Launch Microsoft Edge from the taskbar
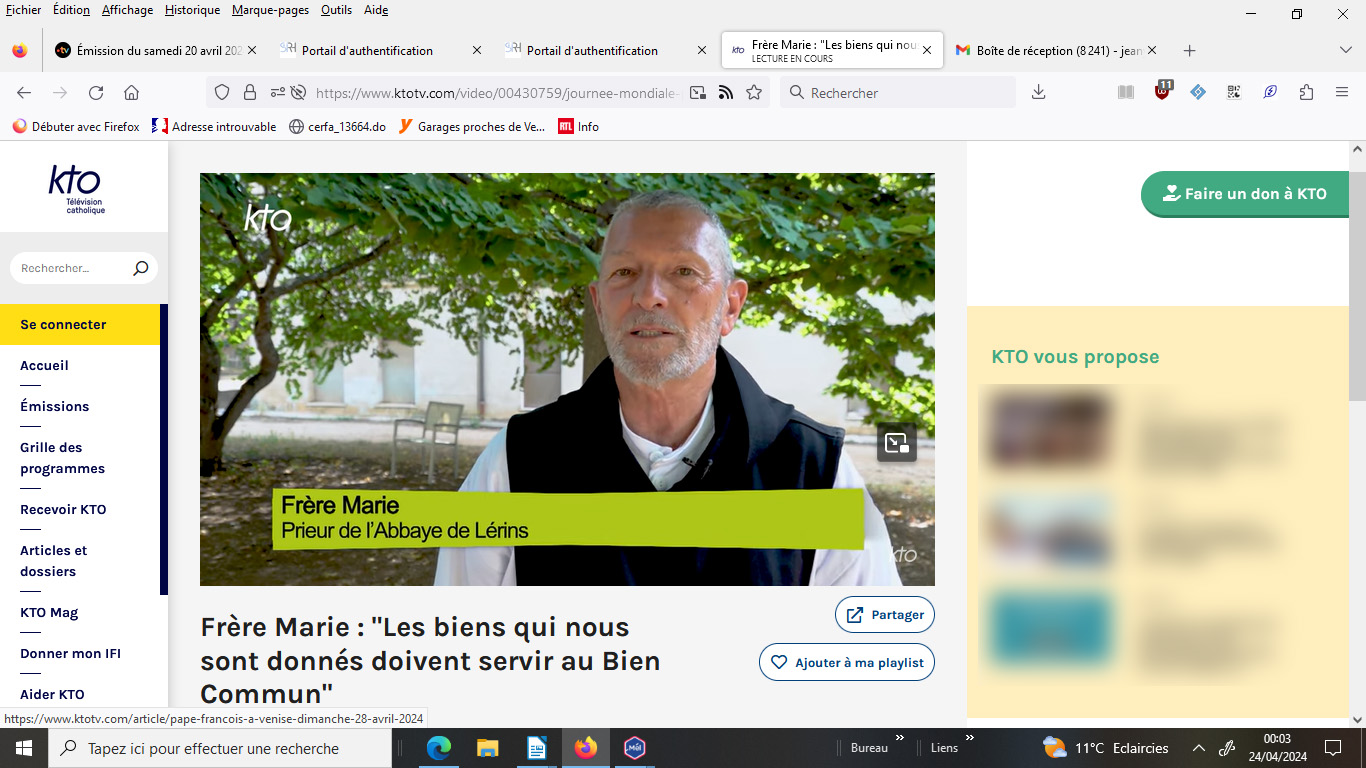Screen dimensions: 1366x768 (x=439, y=748)
